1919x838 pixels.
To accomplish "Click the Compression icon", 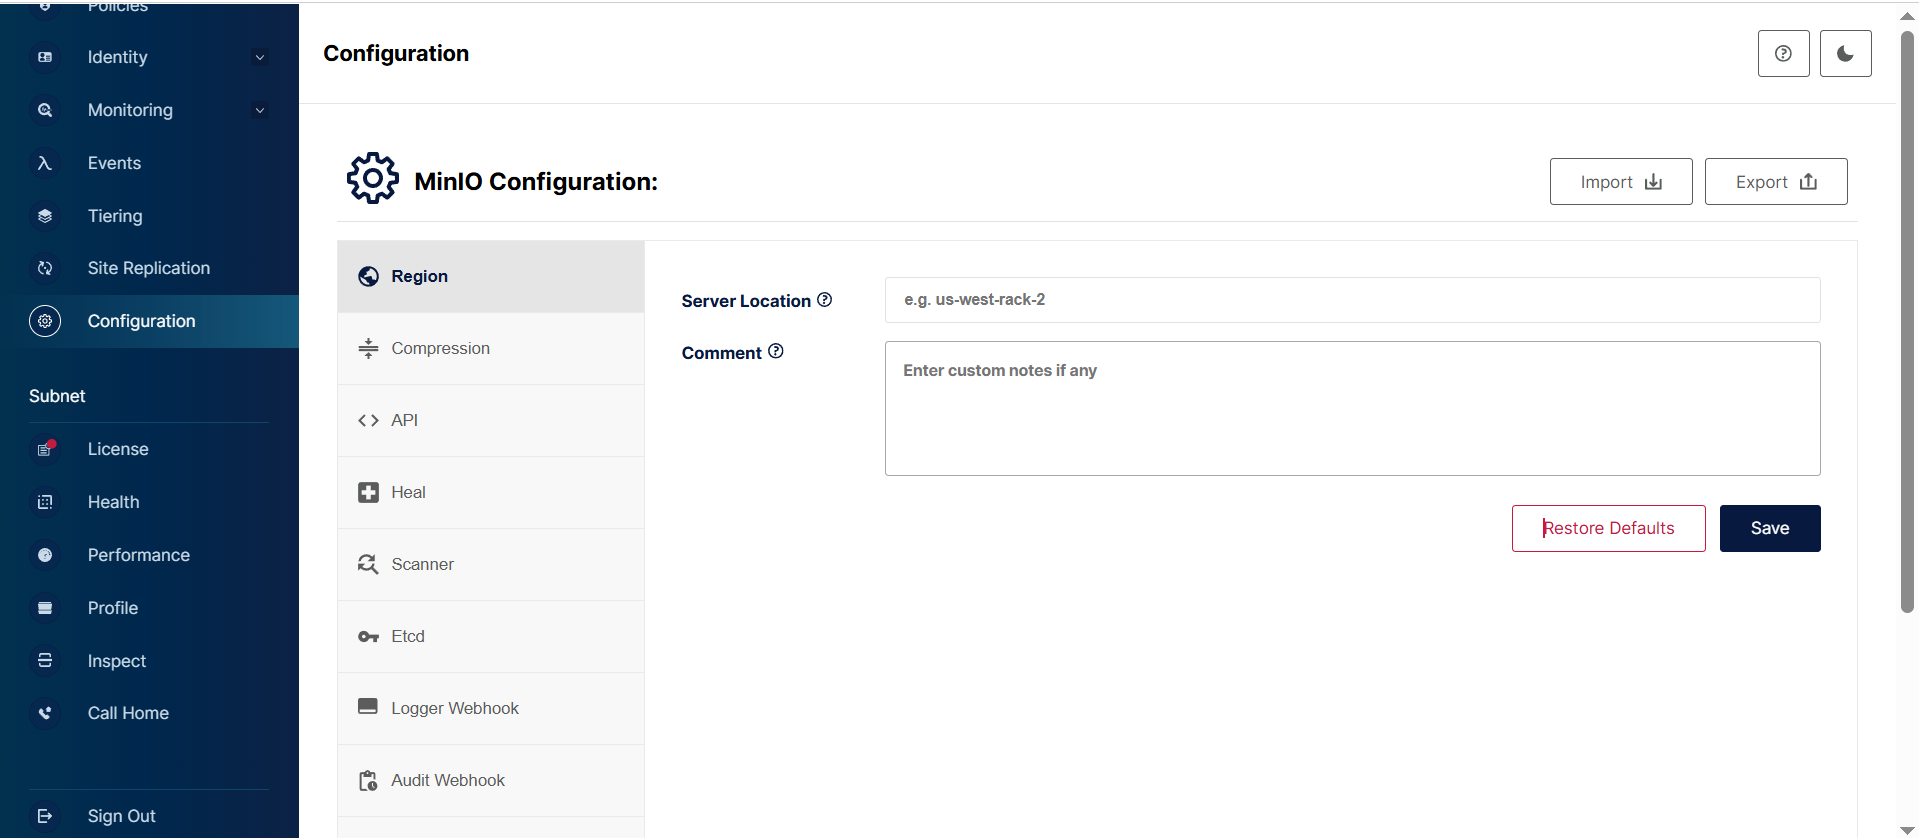I will click(368, 348).
